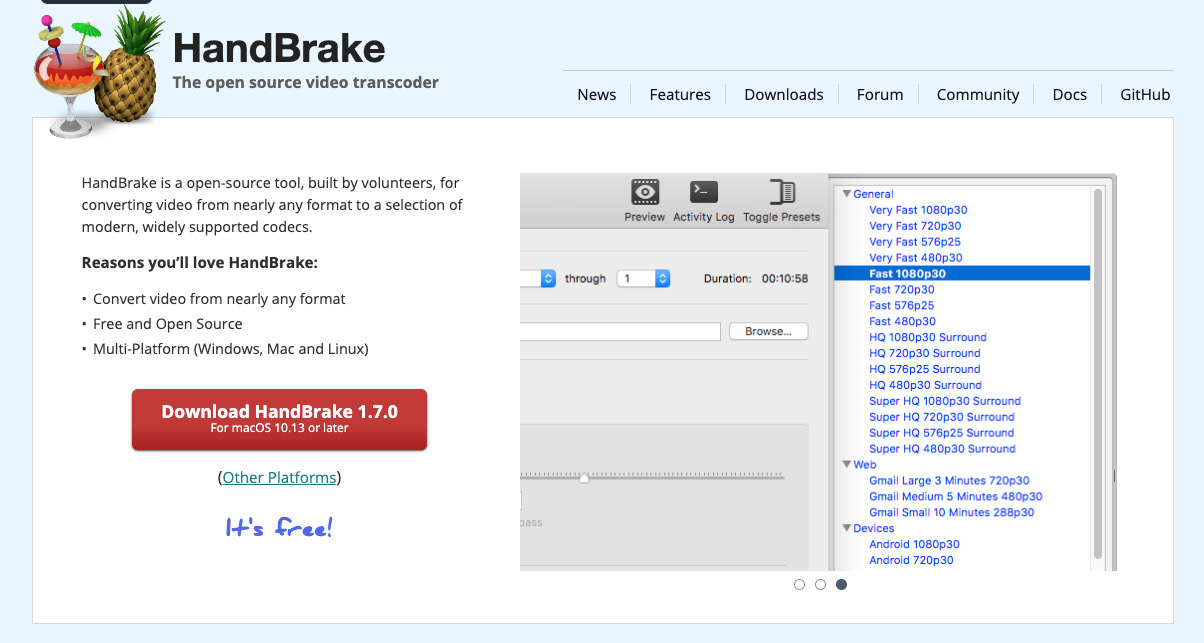
Task: Collapse the Web presets group
Action: 848,464
